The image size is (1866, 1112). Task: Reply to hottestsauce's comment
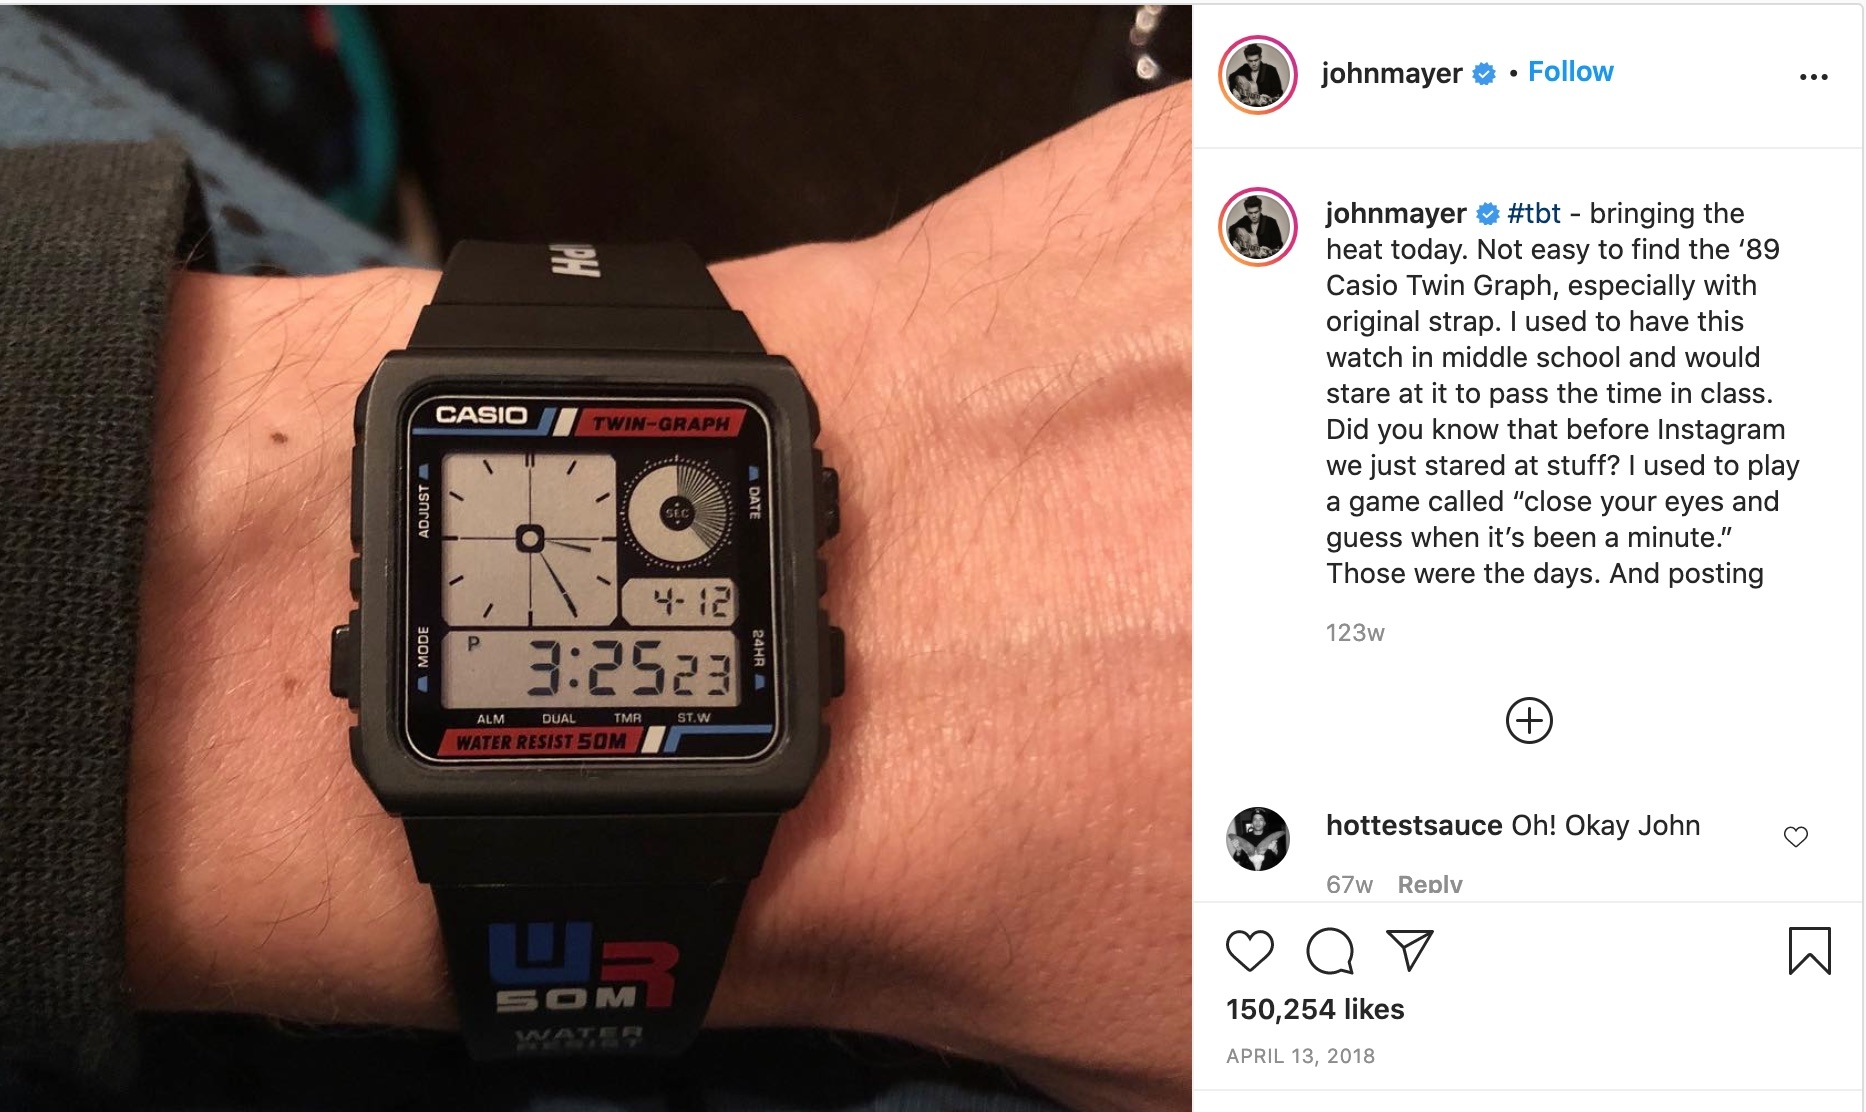coord(1430,884)
